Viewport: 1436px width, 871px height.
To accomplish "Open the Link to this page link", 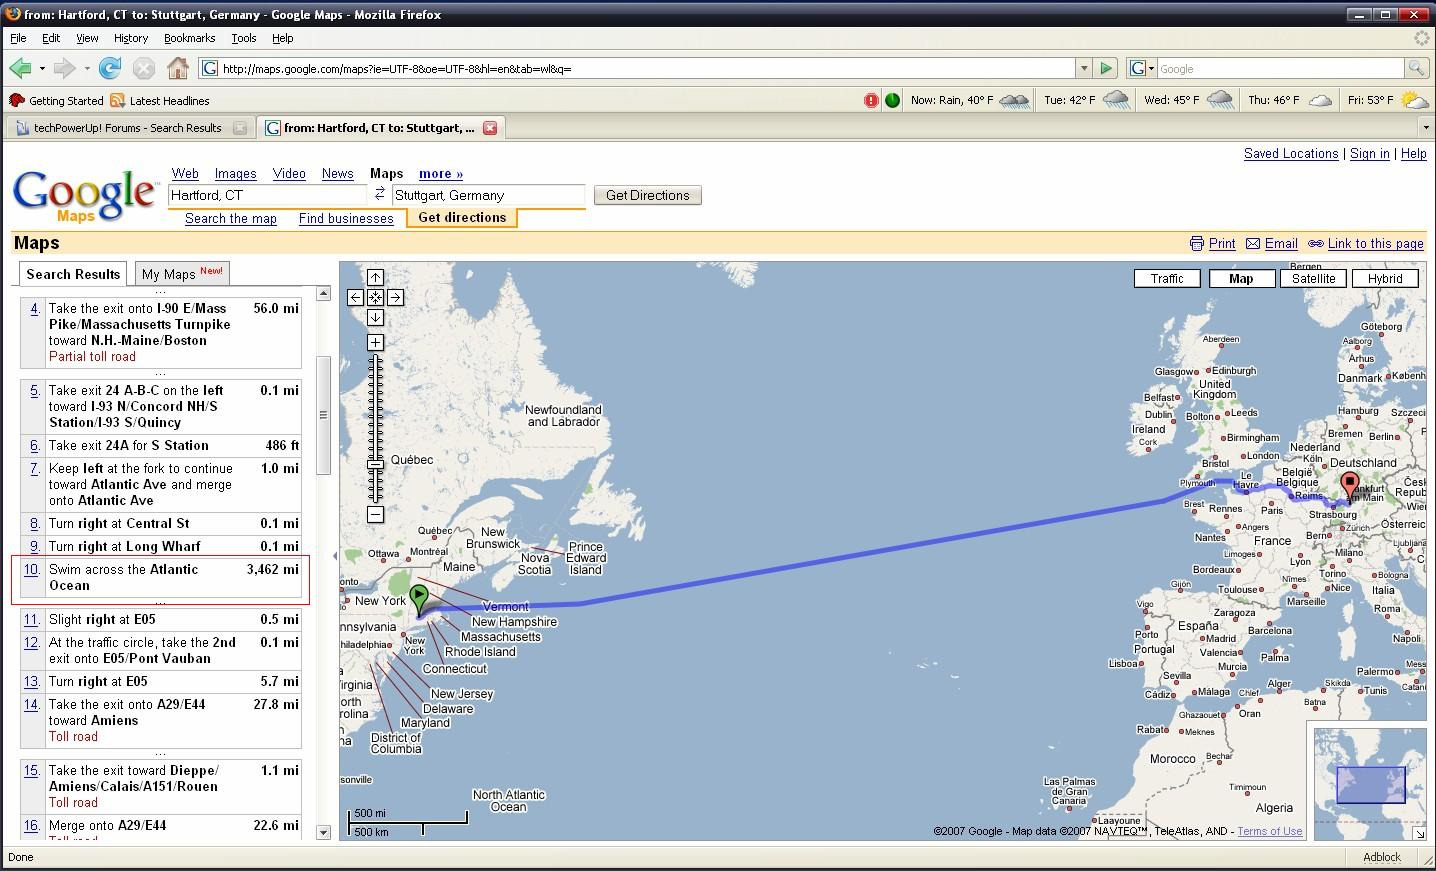I will 1375,244.
